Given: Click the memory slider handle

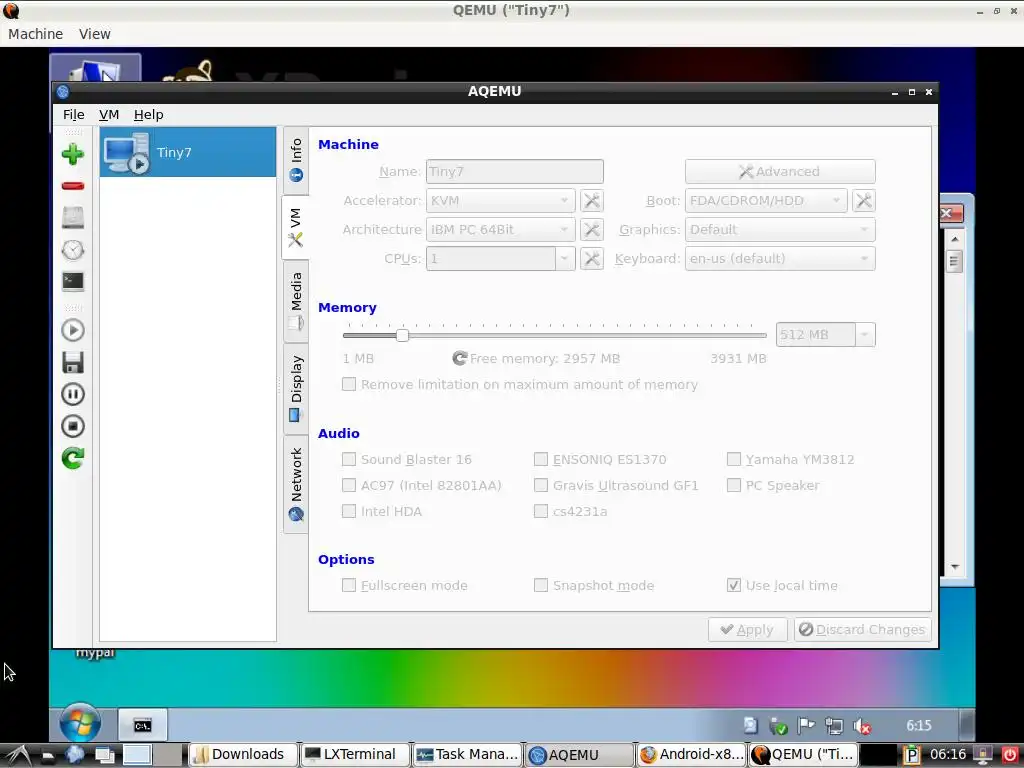Looking at the screenshot, I should coord(402,335).
